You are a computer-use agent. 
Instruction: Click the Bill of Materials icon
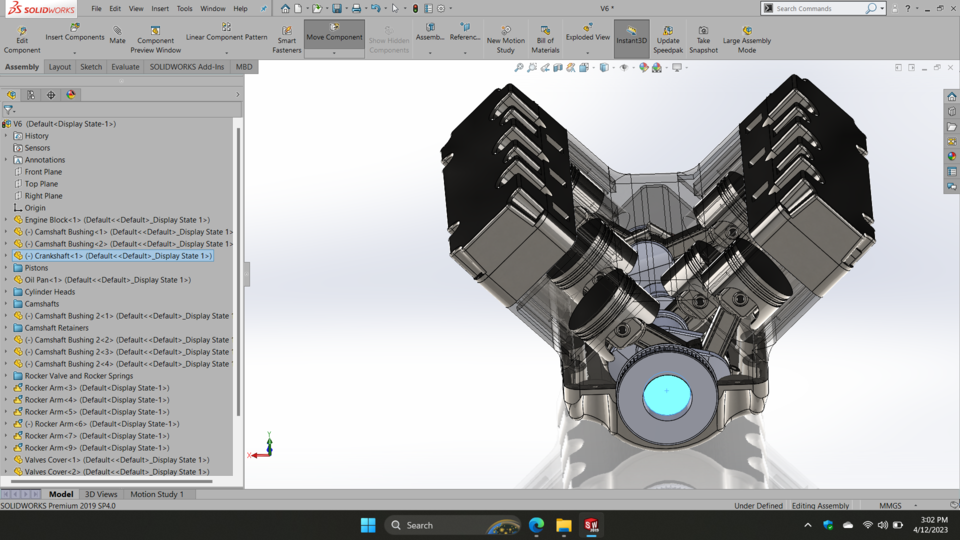pos(545,40)
